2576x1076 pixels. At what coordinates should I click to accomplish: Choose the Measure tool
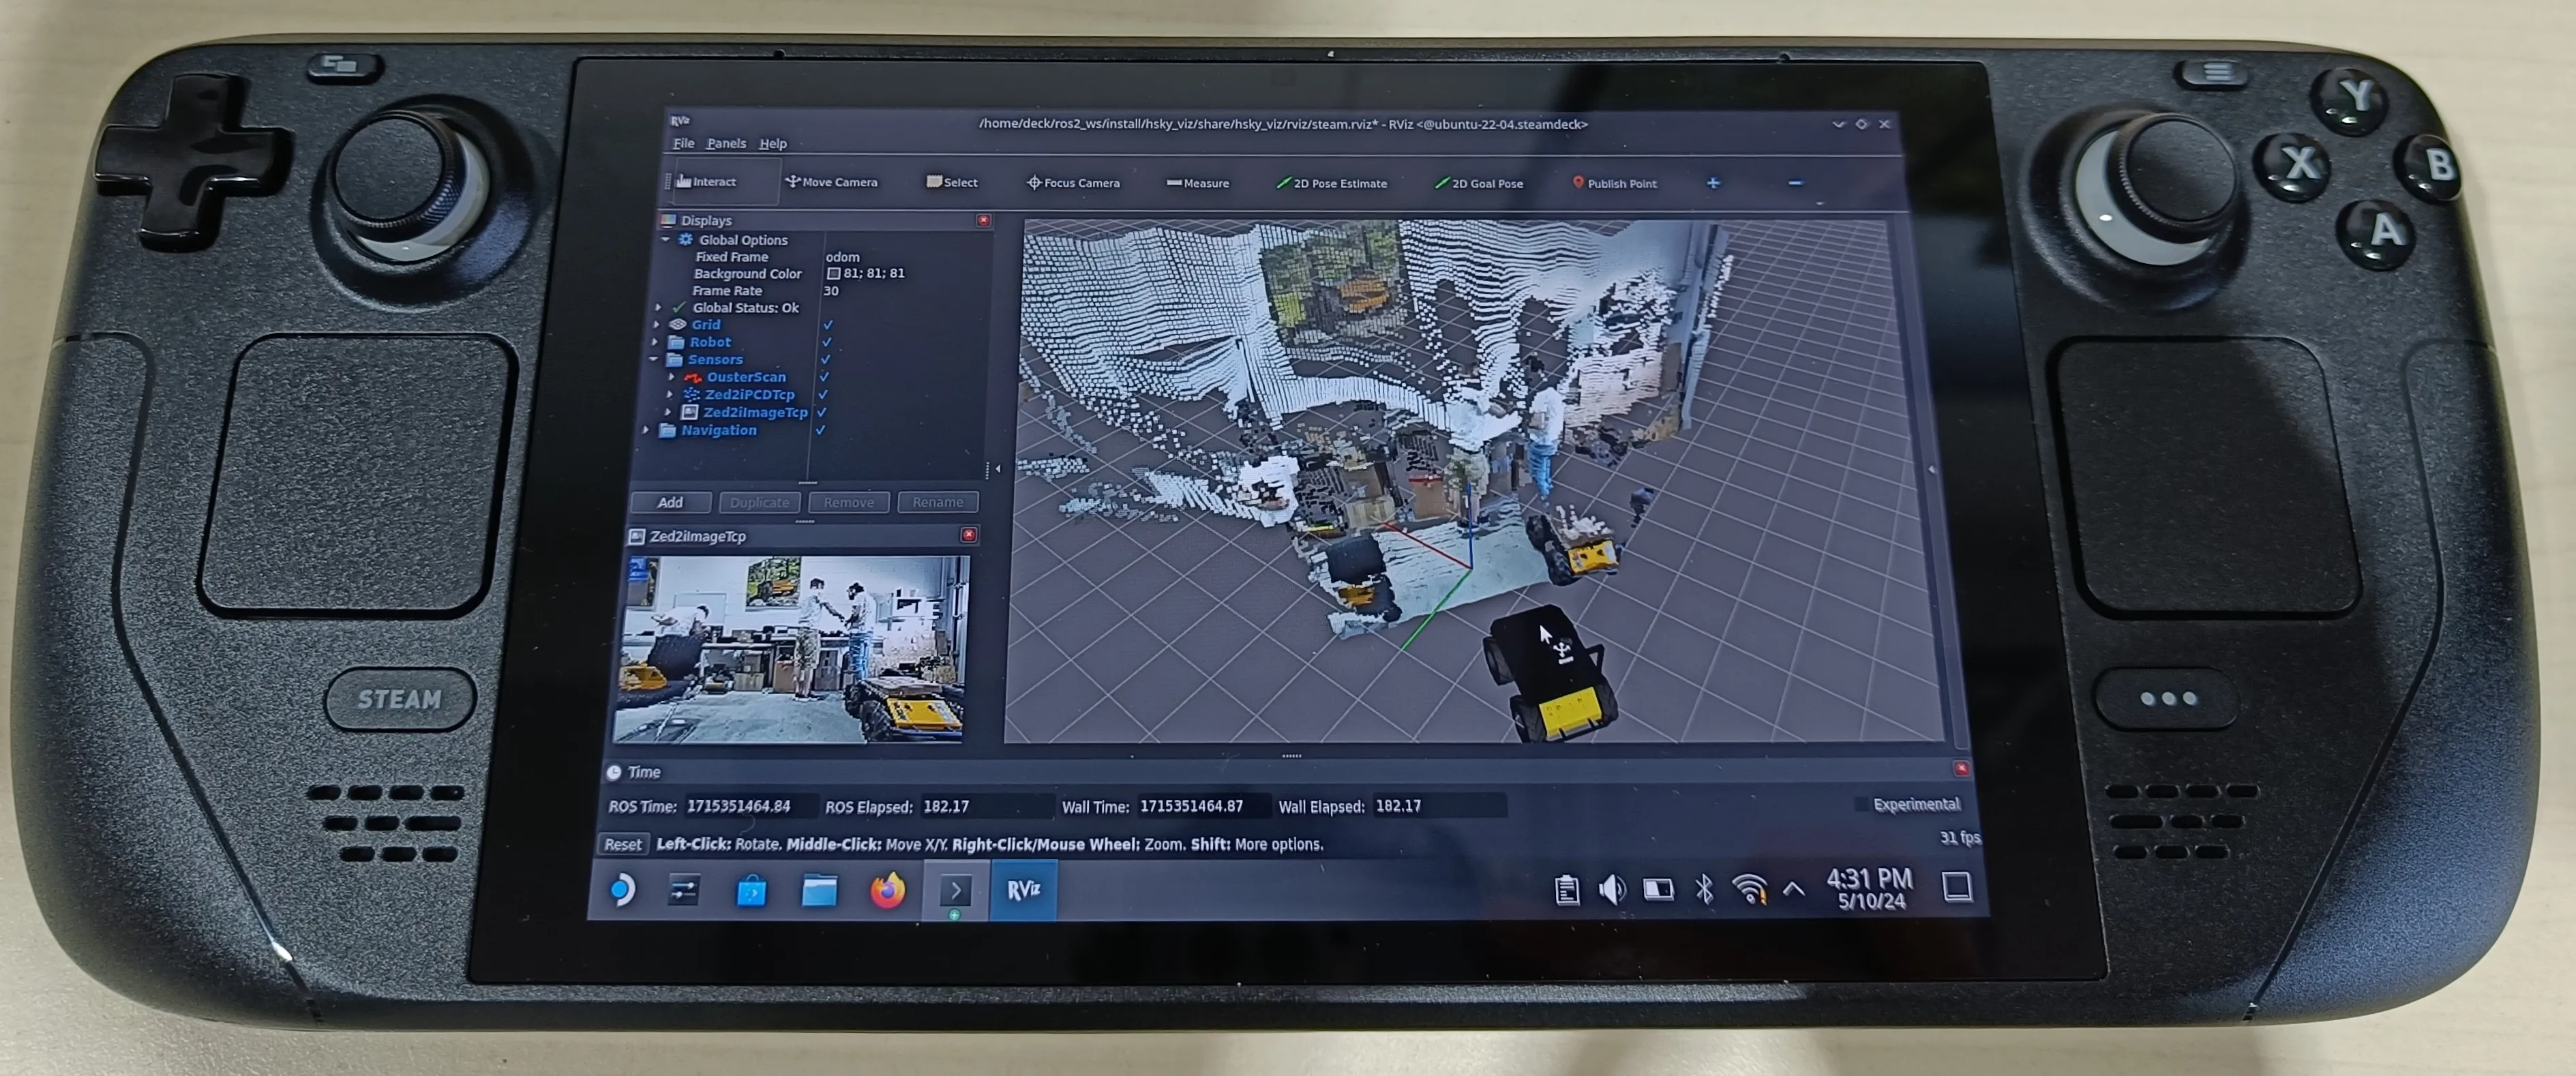point(1197,183)
